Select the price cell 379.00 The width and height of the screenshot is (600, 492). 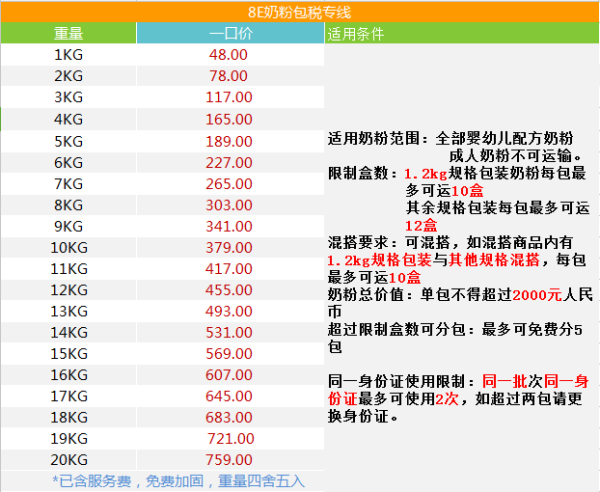230,248
